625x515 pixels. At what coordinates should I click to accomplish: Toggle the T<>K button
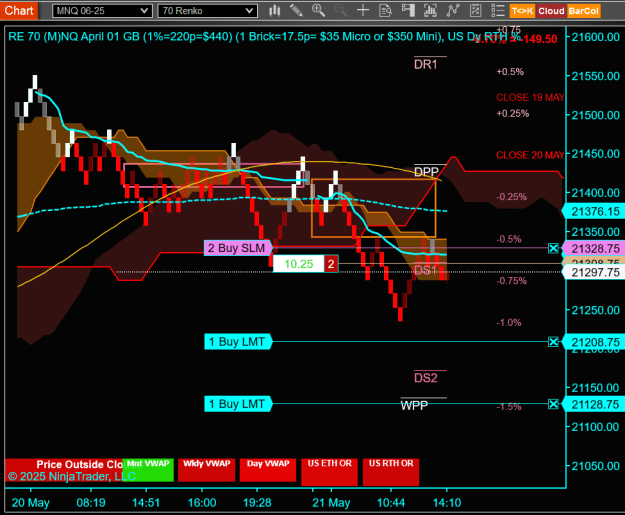pyautogui.click(x=522, y=11)
